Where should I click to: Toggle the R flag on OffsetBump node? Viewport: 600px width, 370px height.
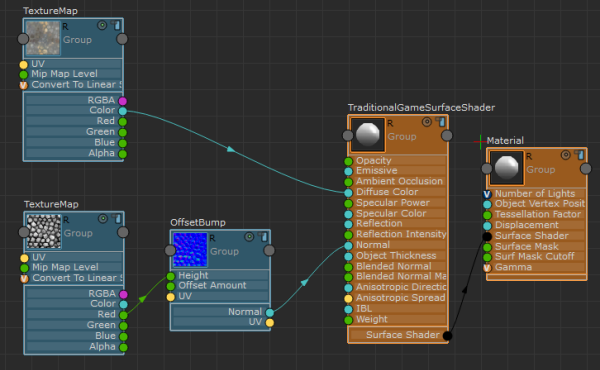click(x=212, y=238)
